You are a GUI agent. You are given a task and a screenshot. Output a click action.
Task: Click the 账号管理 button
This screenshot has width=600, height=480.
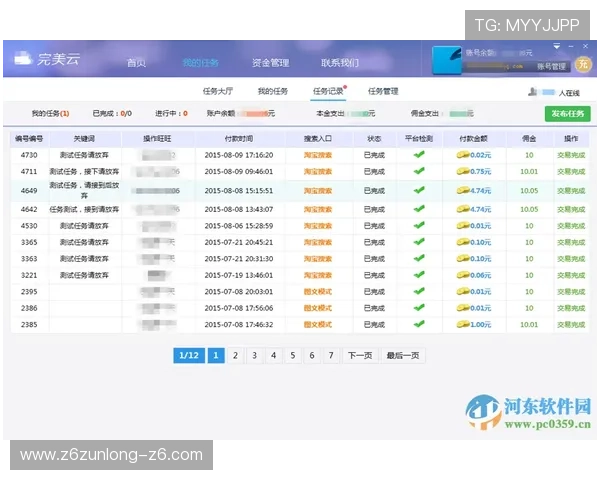[x=551, y=67]
